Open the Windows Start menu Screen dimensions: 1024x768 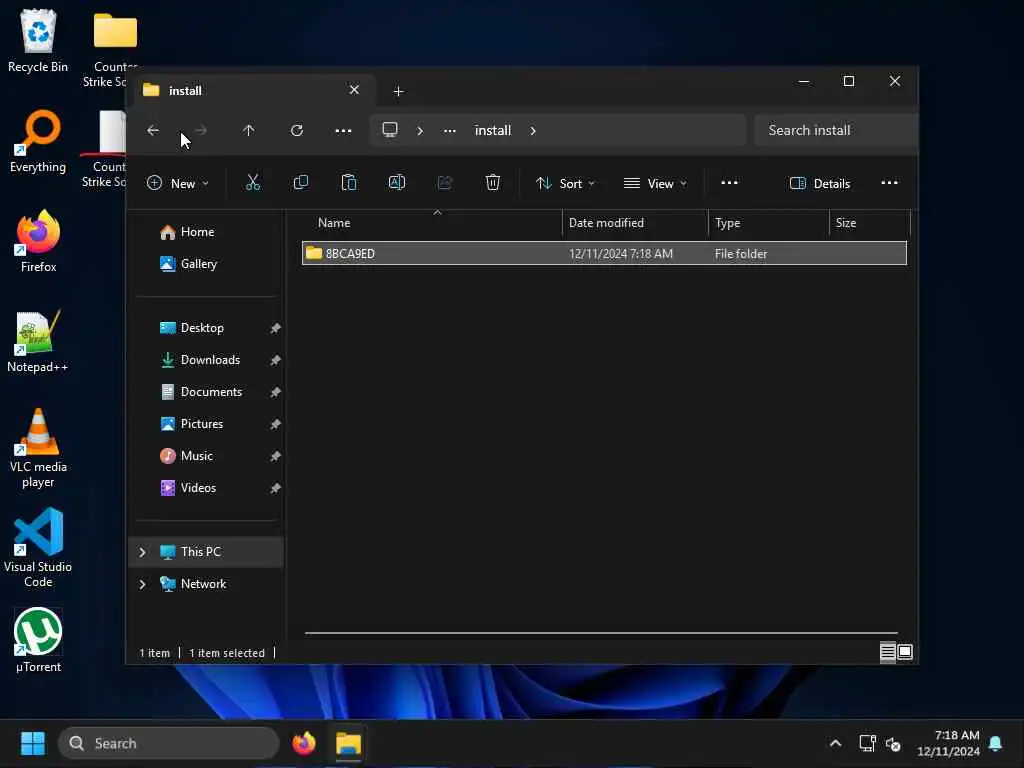[33, 743]
